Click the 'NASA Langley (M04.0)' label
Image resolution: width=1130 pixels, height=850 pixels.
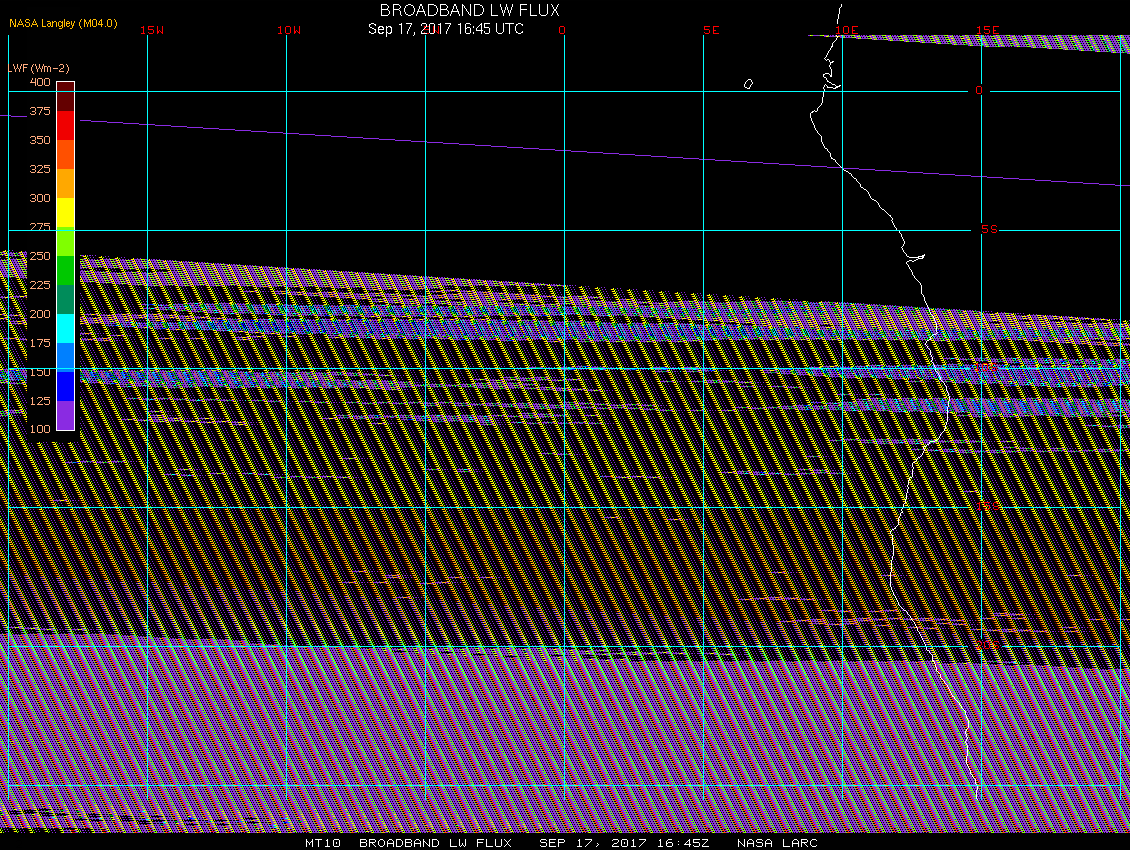(63, 23)
